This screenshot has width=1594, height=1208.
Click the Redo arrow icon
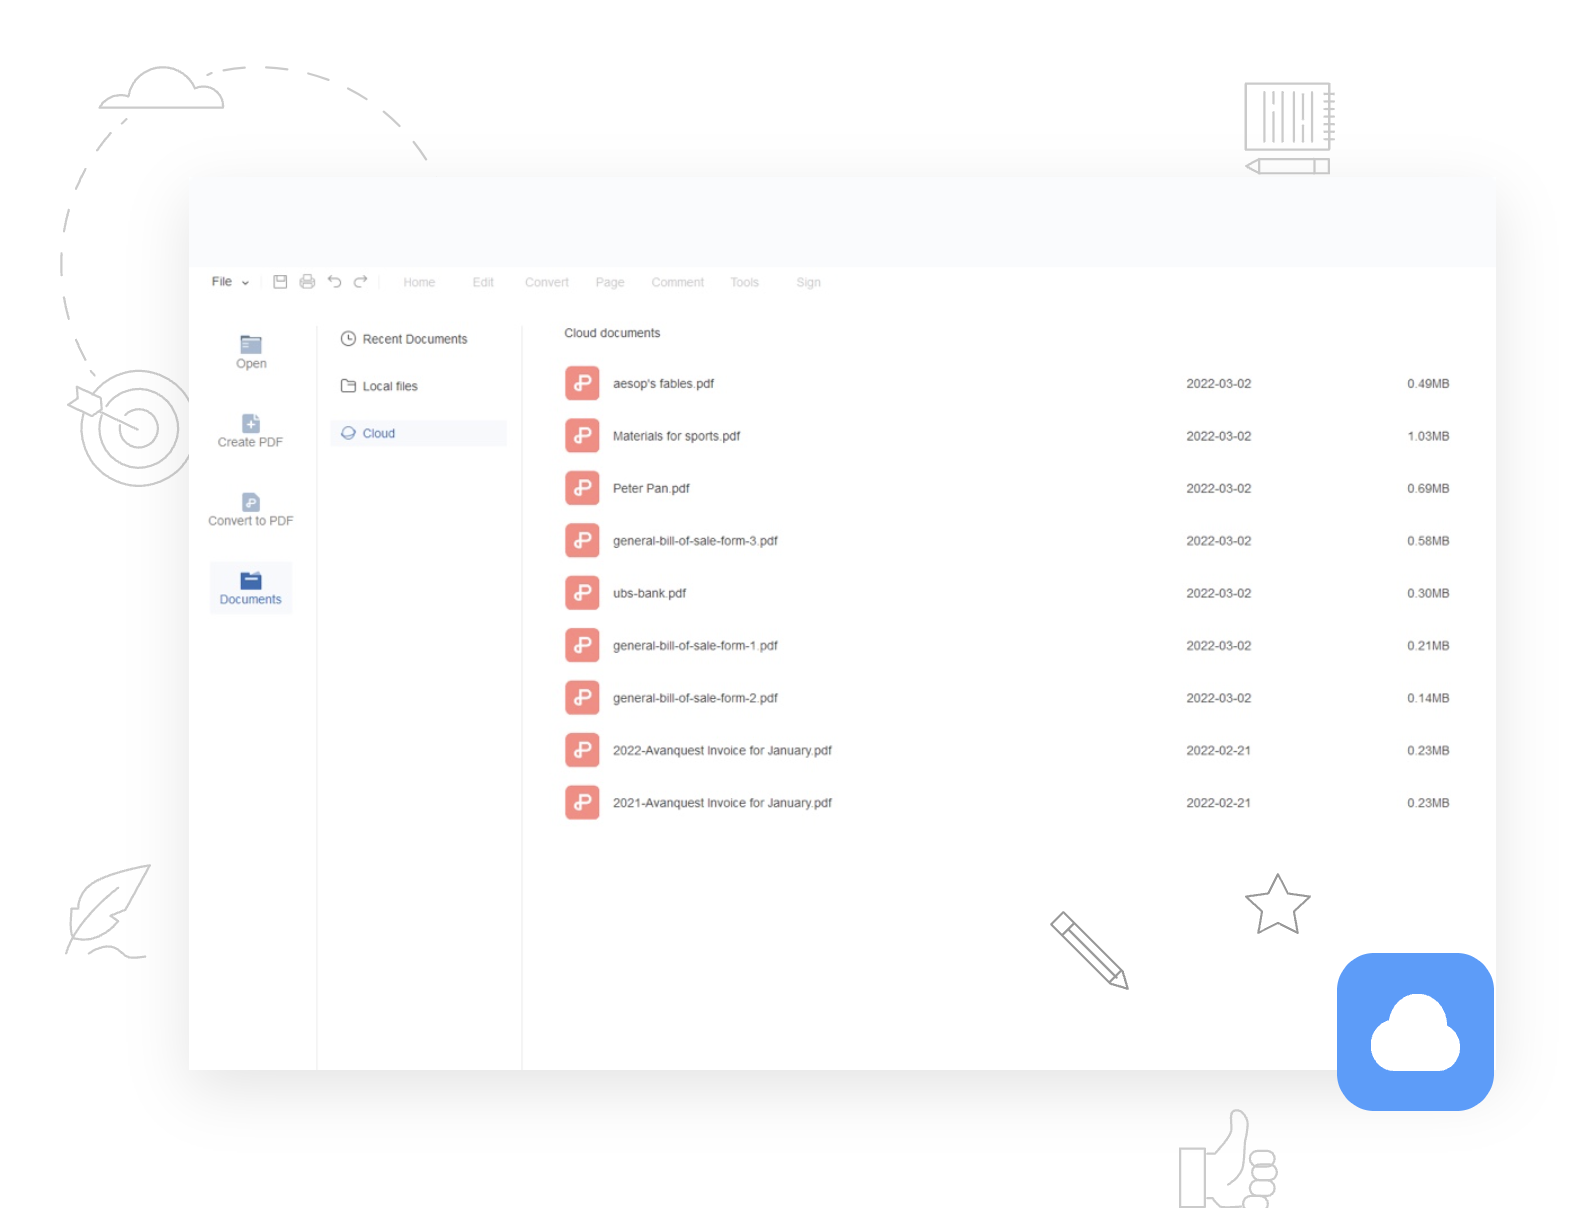coord(361,282)
